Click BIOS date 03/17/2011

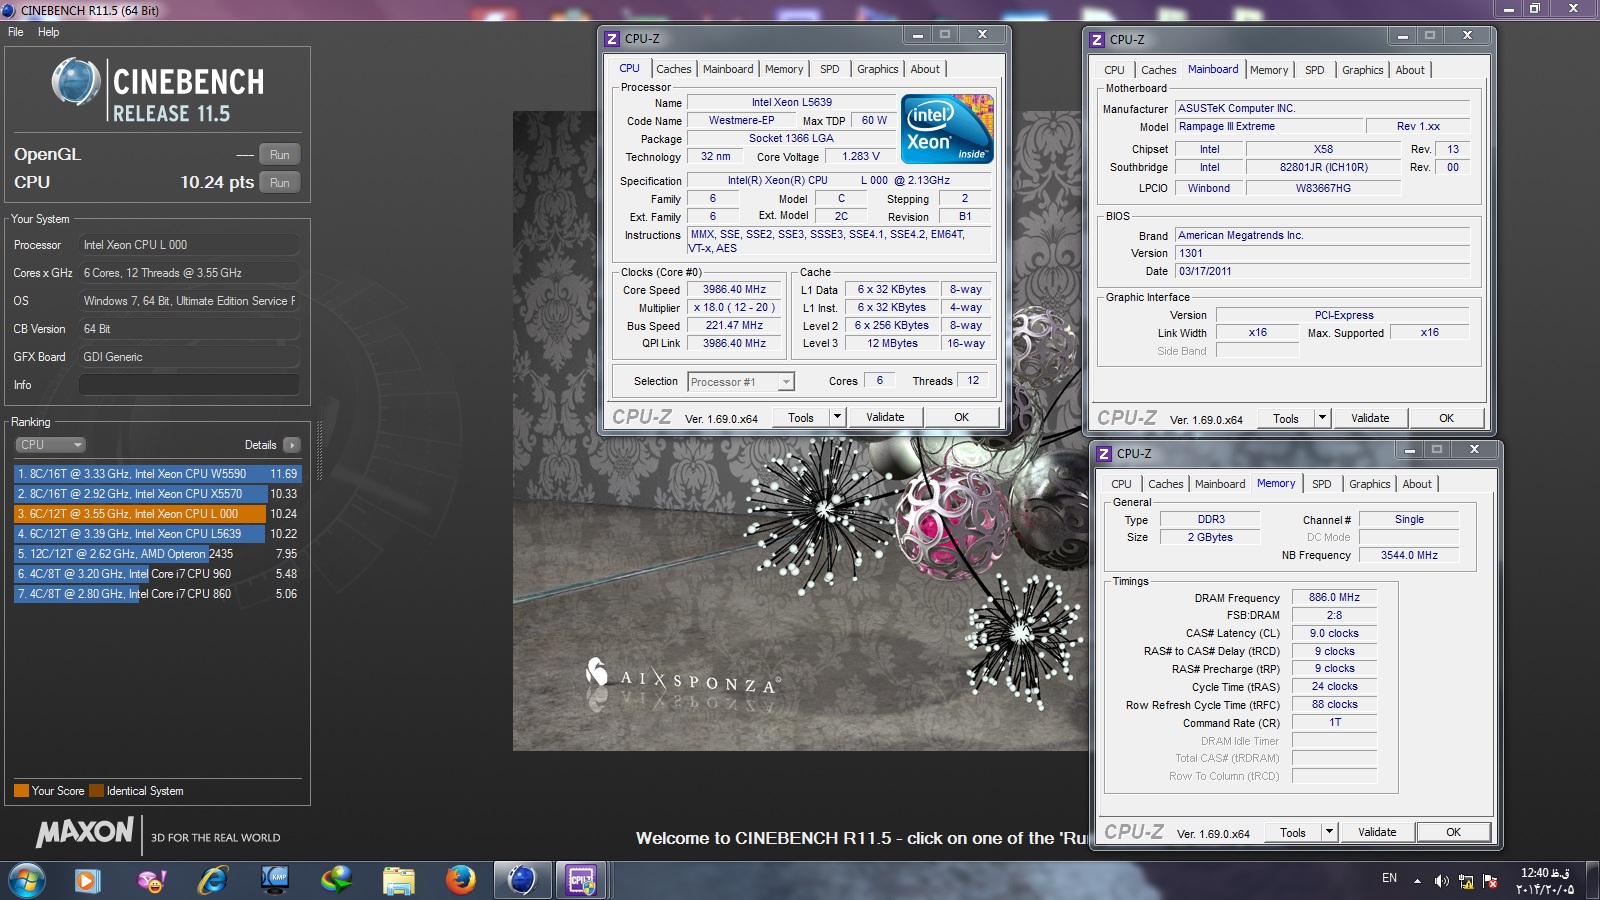(1322, 271)
